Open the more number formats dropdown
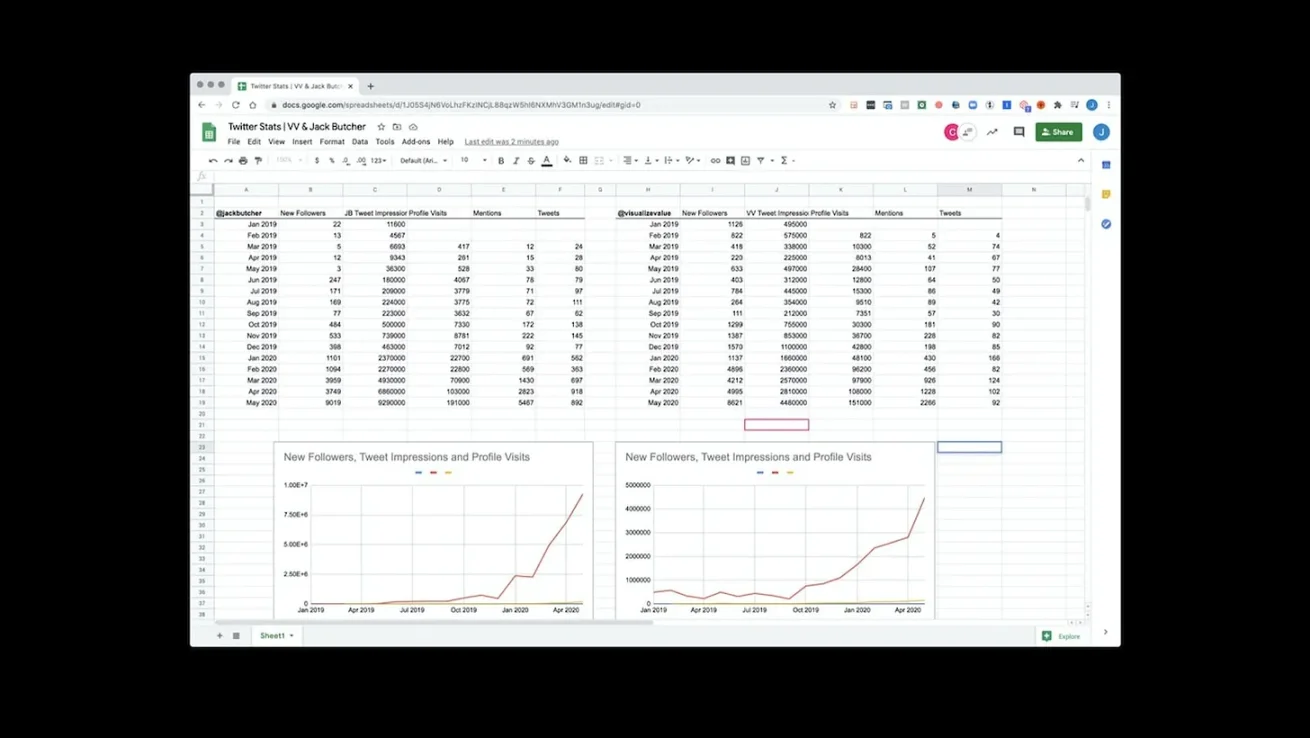Image resolution: width=1310 pixels, height=738 pixels. [378, 160]
